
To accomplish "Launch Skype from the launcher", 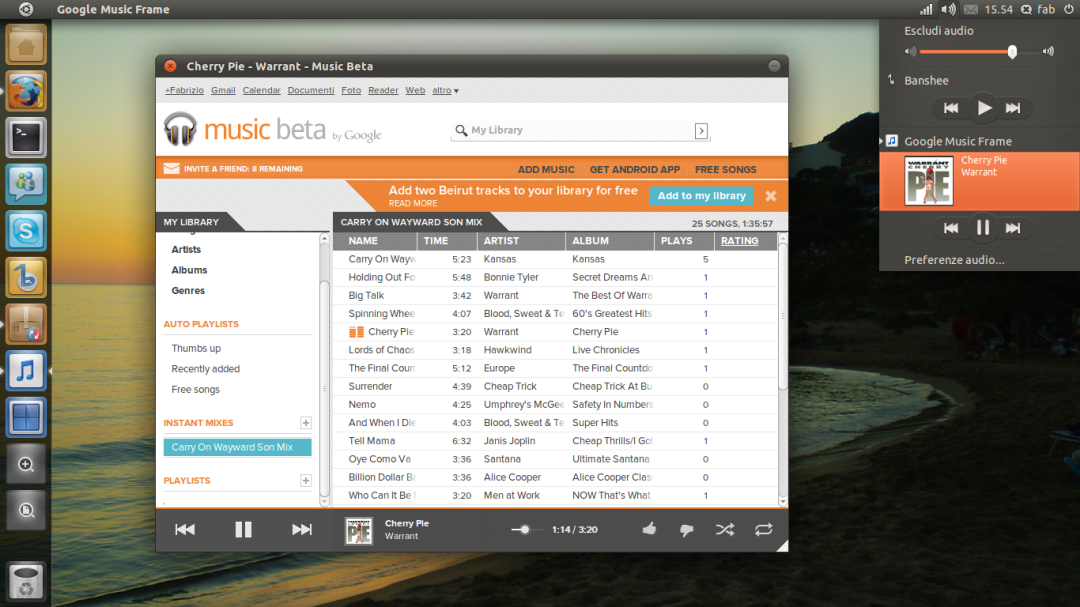I will point(26,231).
